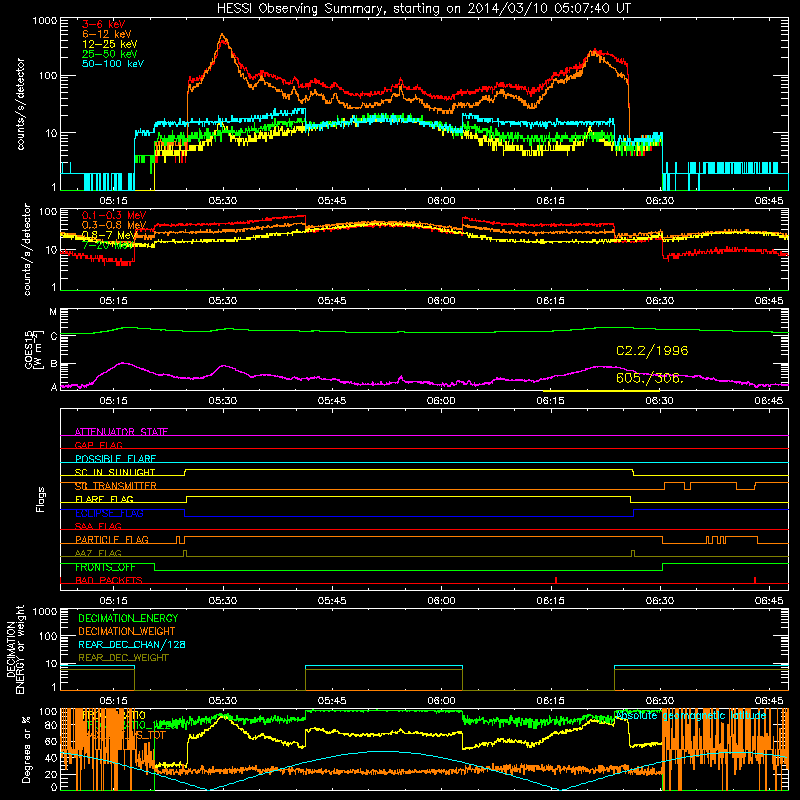The image size is (800, 800).
Task: Click '06:00' time label under the top panel
Action: pyautogui.click(x=441, y=201)
